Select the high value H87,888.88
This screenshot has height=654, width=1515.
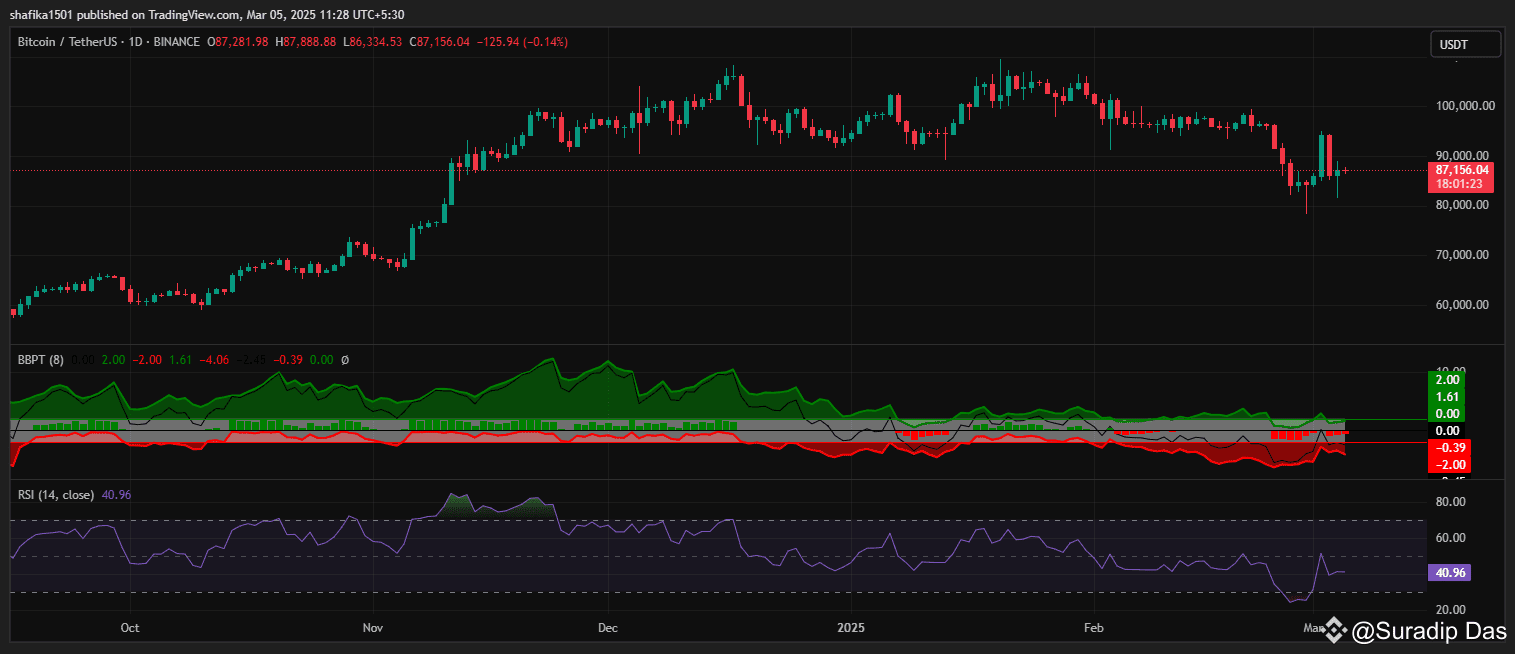[x=306, y=42]
